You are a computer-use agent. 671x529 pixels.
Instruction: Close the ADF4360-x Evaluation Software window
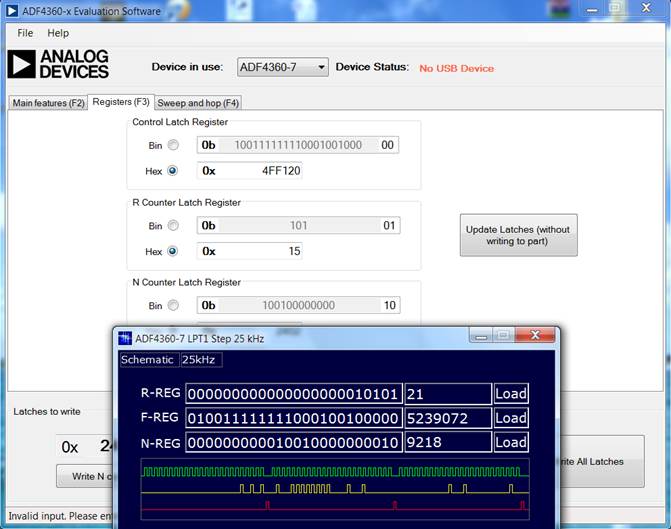[x=646, y=8]
